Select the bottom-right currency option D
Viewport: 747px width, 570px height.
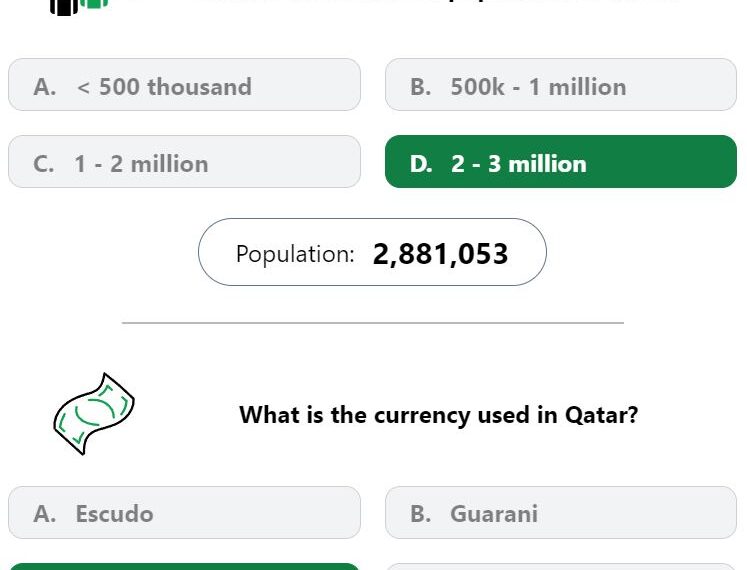coord(561,567)
